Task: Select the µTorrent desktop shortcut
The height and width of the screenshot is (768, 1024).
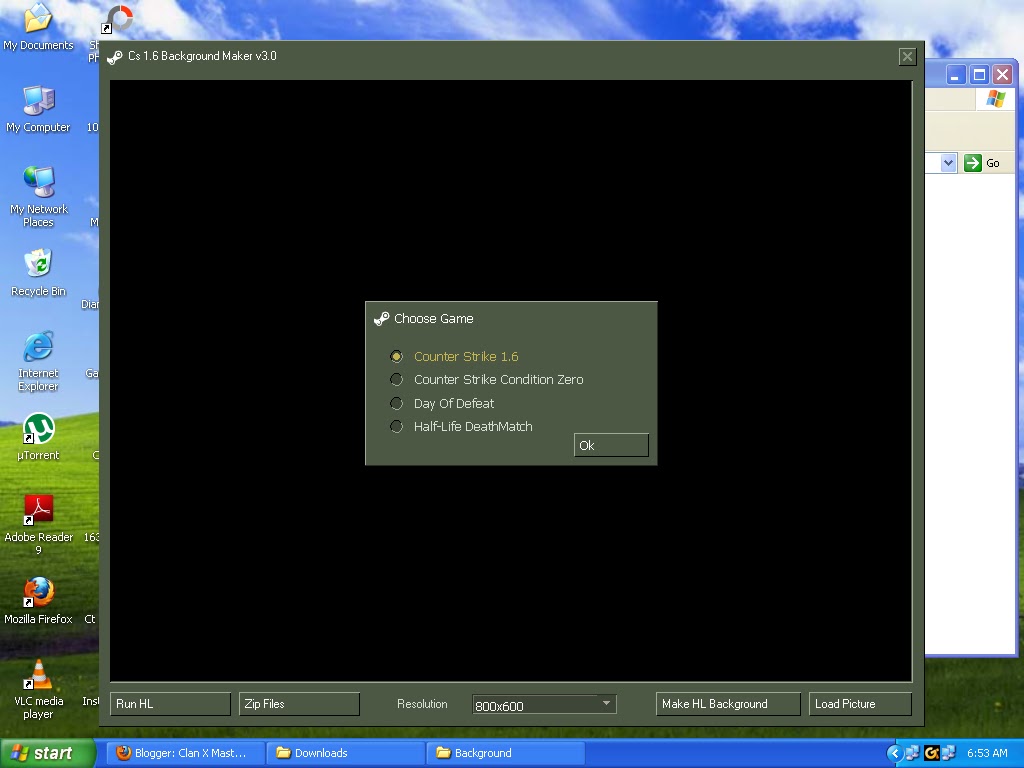Action: tap(38, 437)
